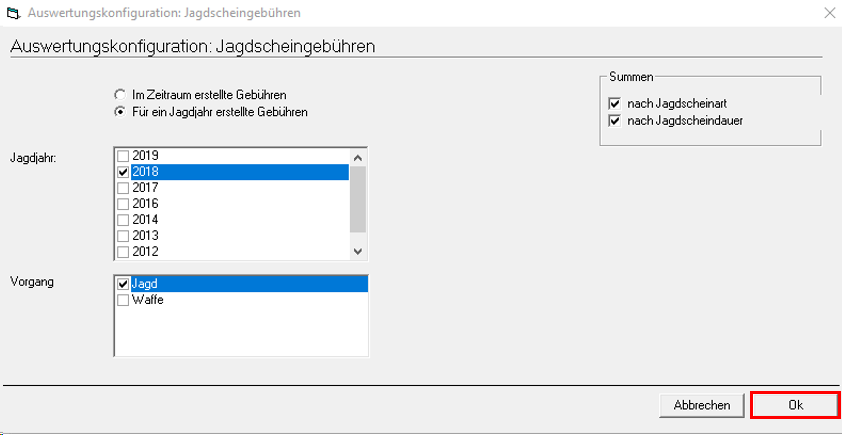The image size is (842, 435).
Task: Click the Jagdjahr list scrollbar thumb
Action: (357, 198)
